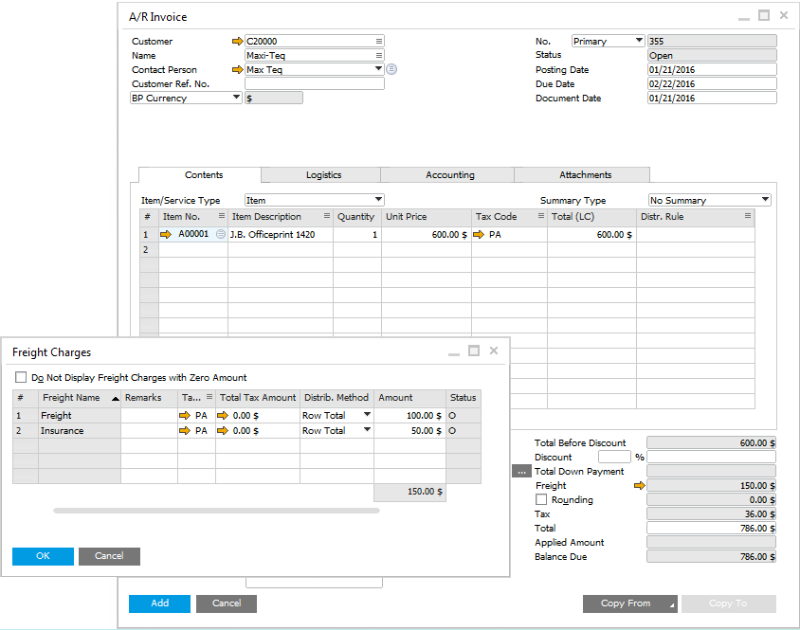800x630 pixels.
Task: Switch to the Logistics tab
Action: tap(323, 175)
